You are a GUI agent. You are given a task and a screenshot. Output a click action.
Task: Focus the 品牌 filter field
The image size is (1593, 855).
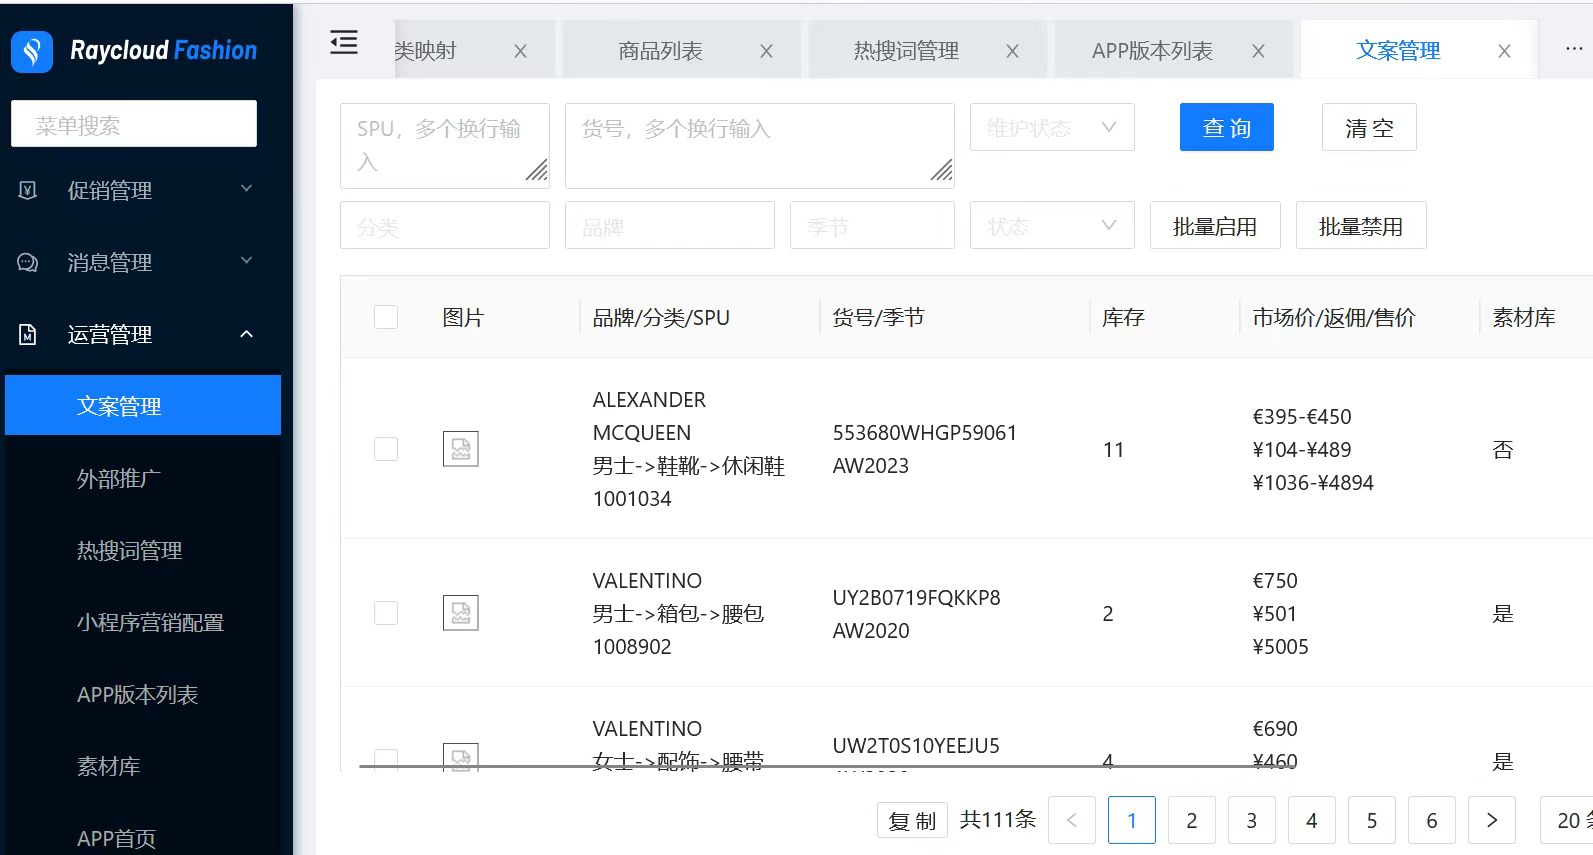click(670, 225)
